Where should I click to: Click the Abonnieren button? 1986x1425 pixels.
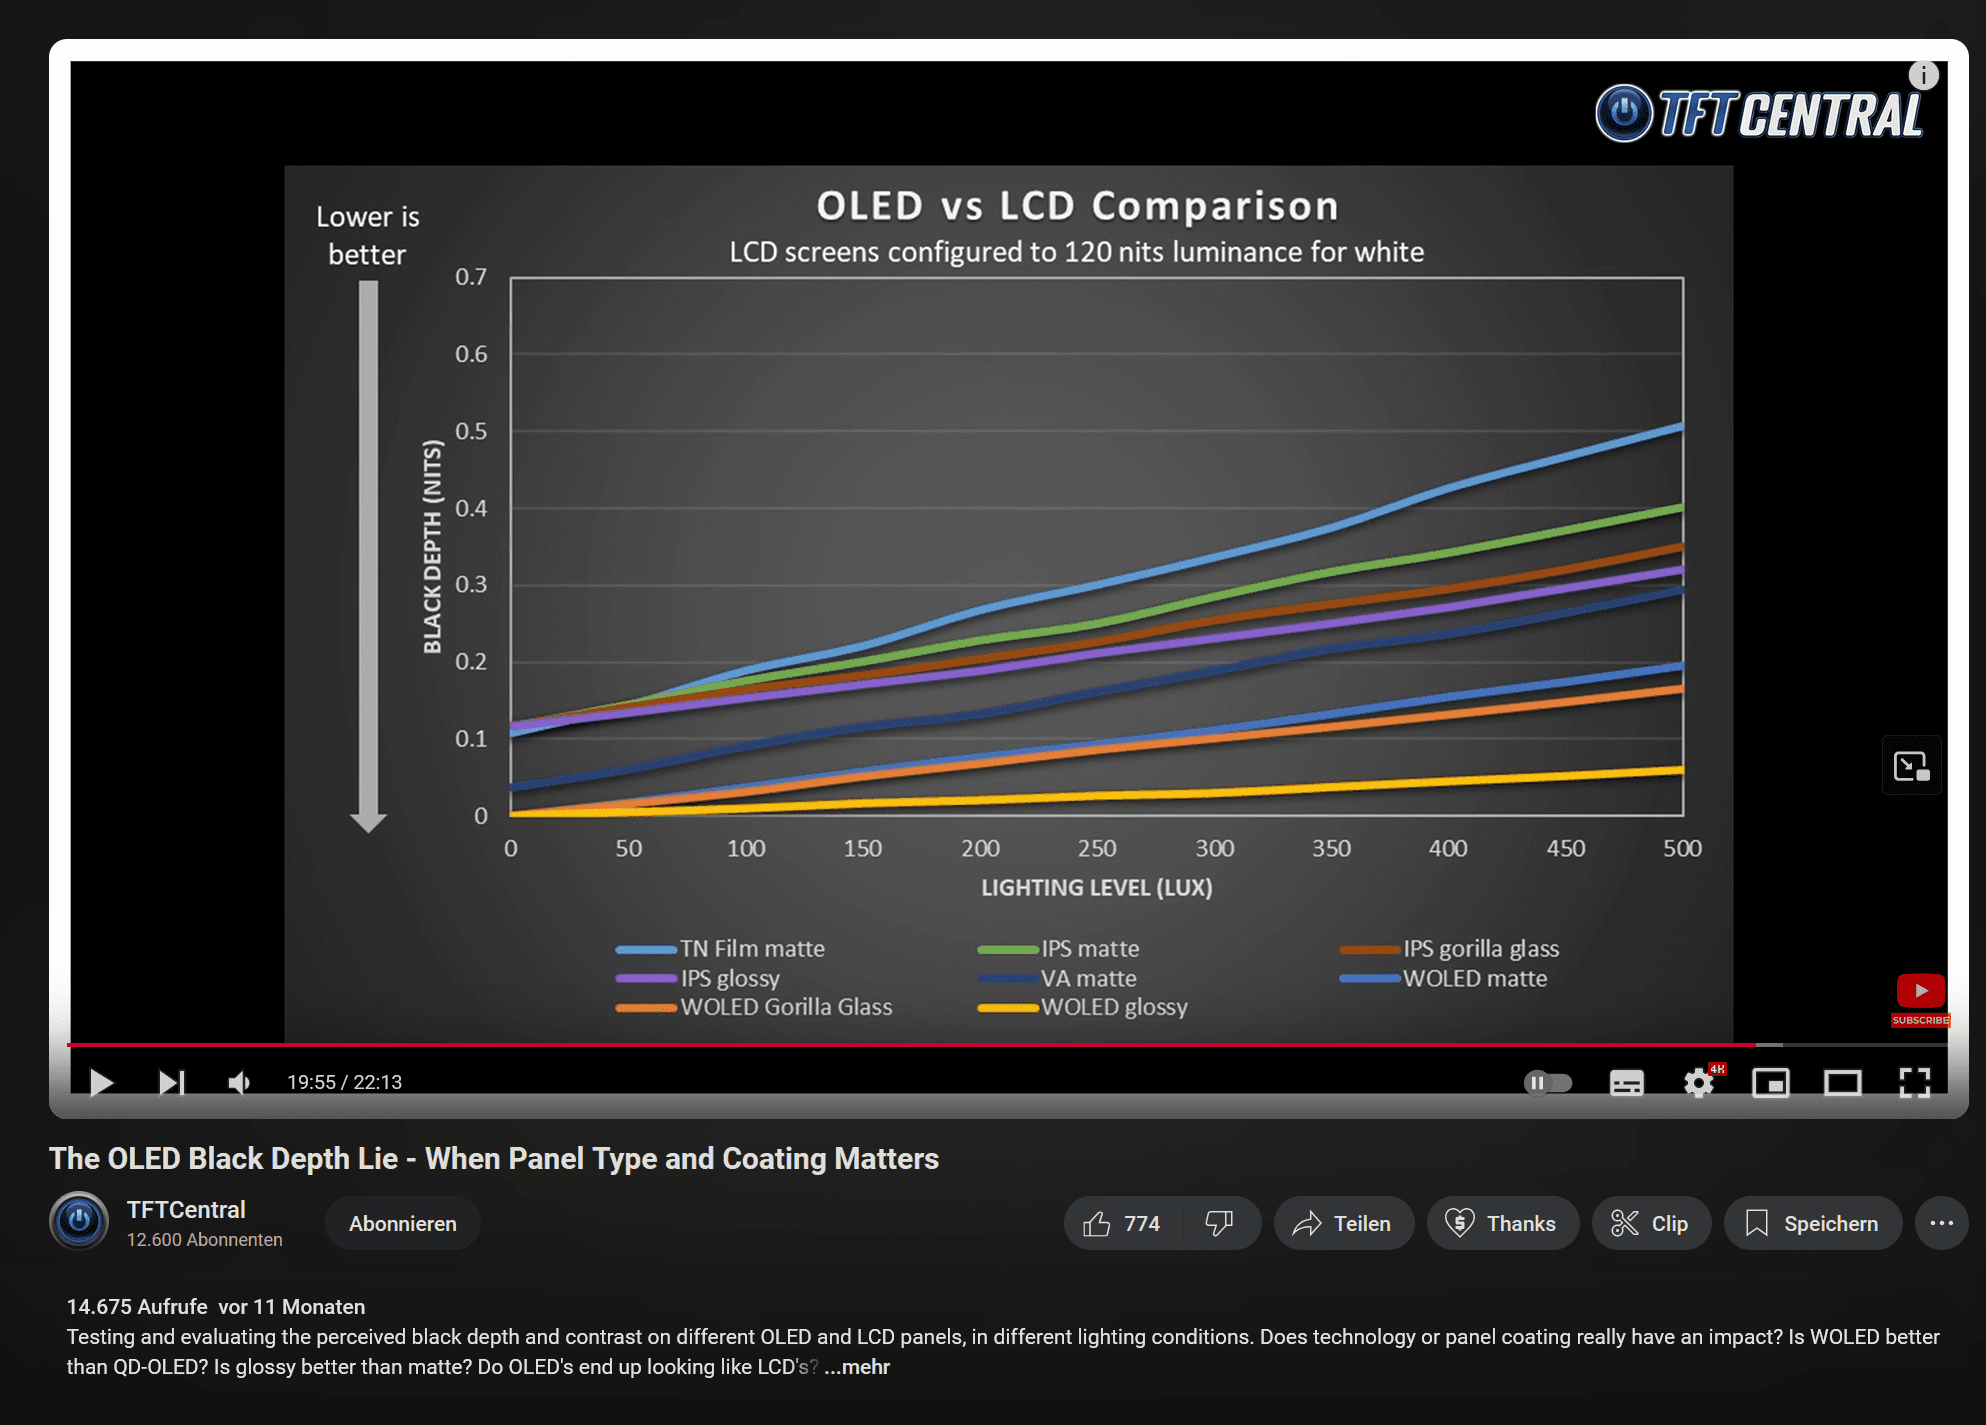(403, 1224)
